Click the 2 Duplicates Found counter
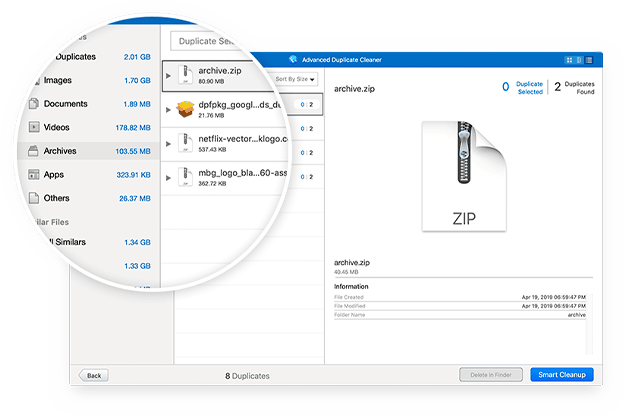Image resolution: width=625 pixels, height=418 pixels. click(x=574, y=88)
